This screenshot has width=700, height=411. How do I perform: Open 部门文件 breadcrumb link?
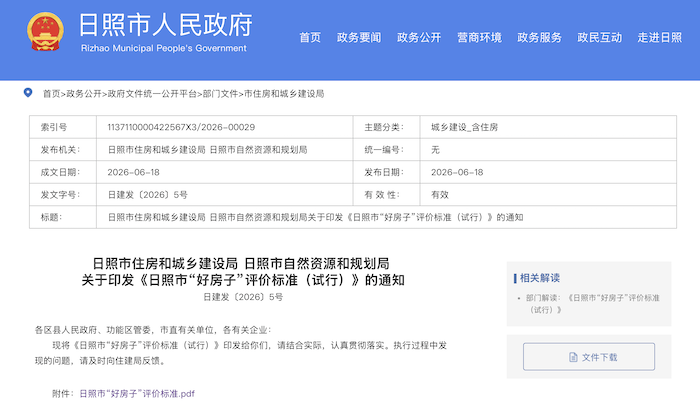[221, 94]
